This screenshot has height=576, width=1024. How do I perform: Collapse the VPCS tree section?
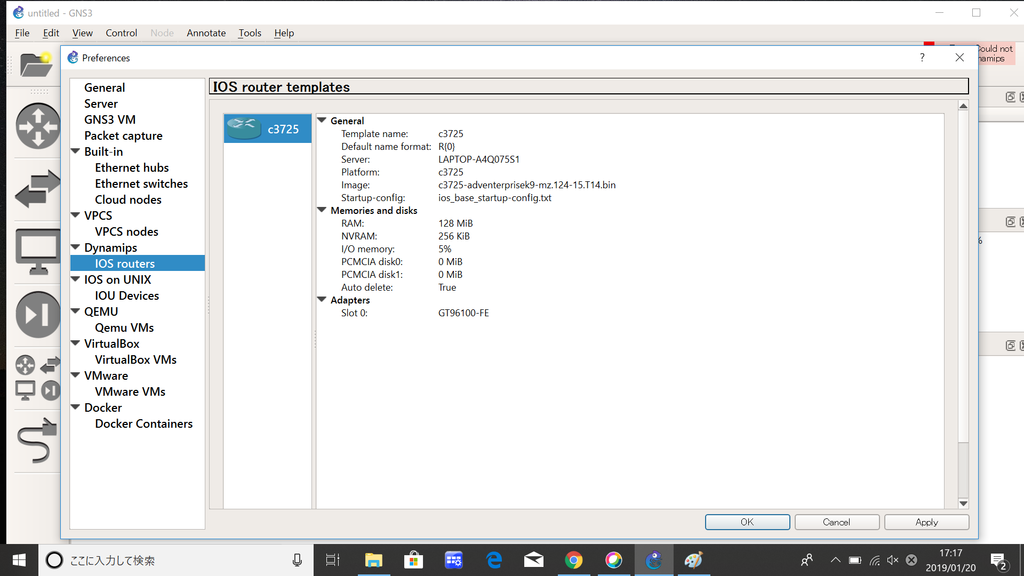tap(76, 216)
